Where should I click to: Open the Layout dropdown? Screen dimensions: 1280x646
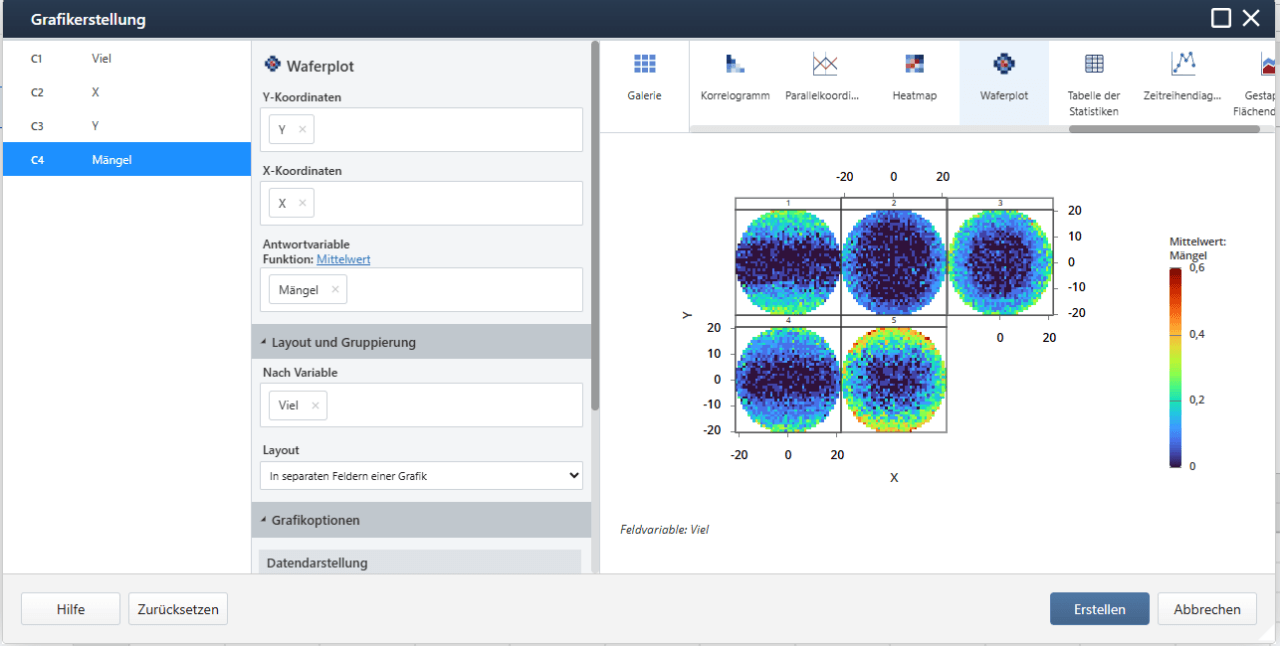(420, 475)
